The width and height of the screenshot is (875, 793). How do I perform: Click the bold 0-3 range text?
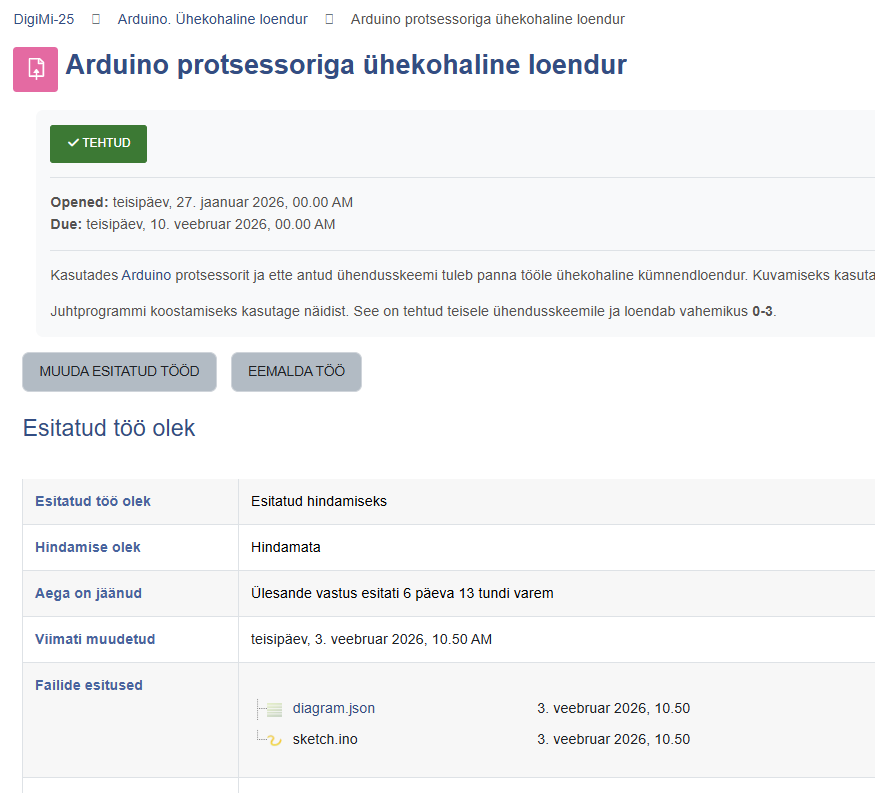762,311
